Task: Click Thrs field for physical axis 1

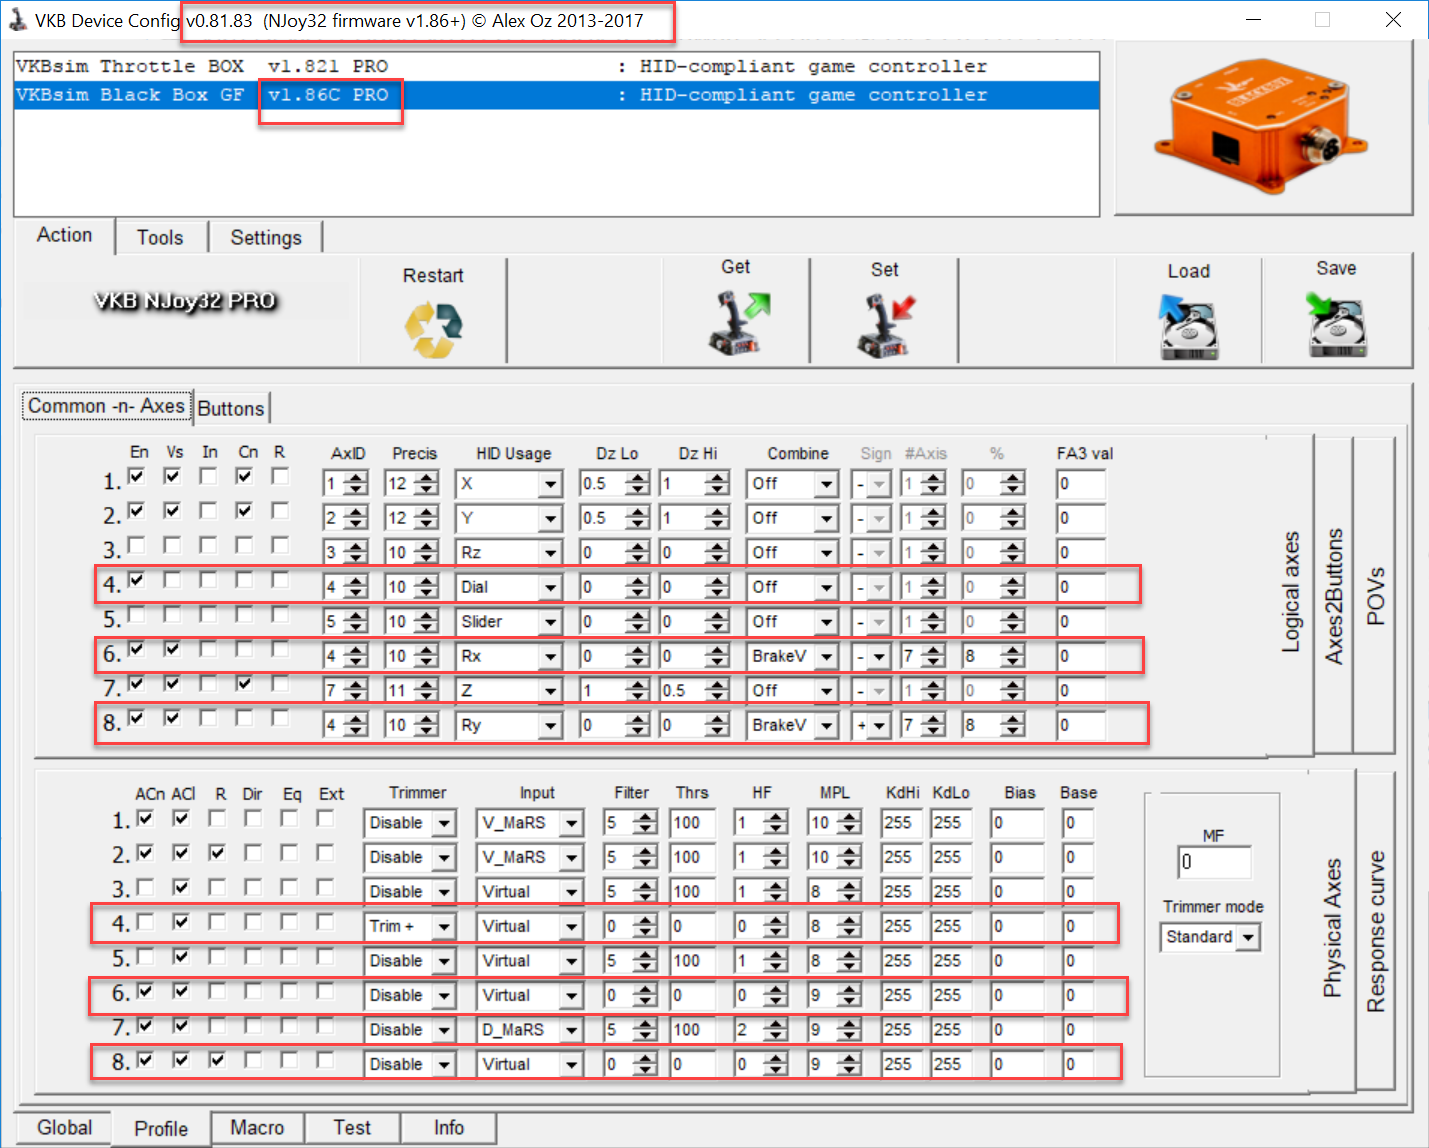Action: click(x=693, y=824)
